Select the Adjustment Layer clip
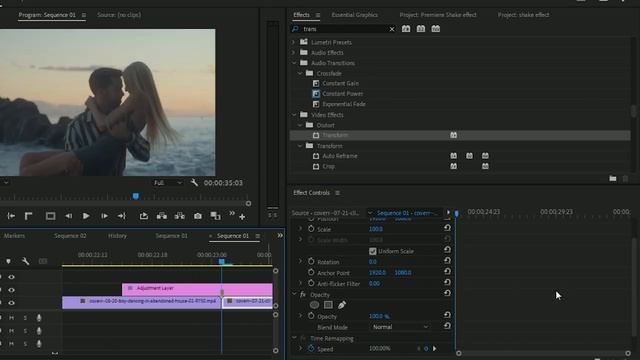This screenshot has height=360, width=640. click(x=197, y=289)
